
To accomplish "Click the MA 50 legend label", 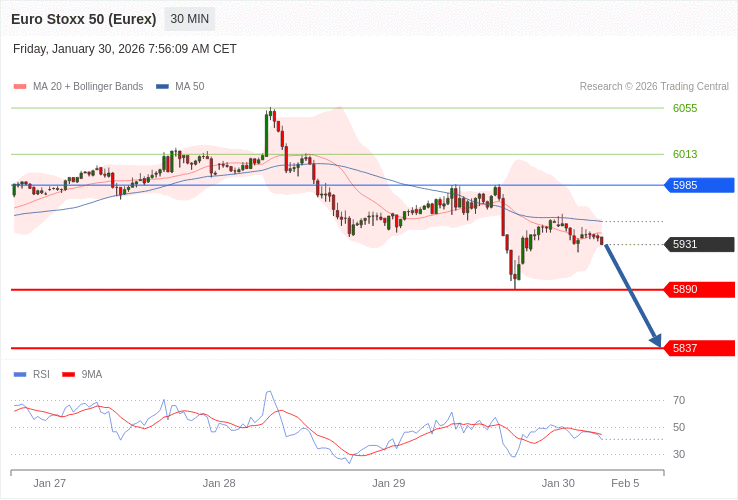I will click(x=190, y=87).
